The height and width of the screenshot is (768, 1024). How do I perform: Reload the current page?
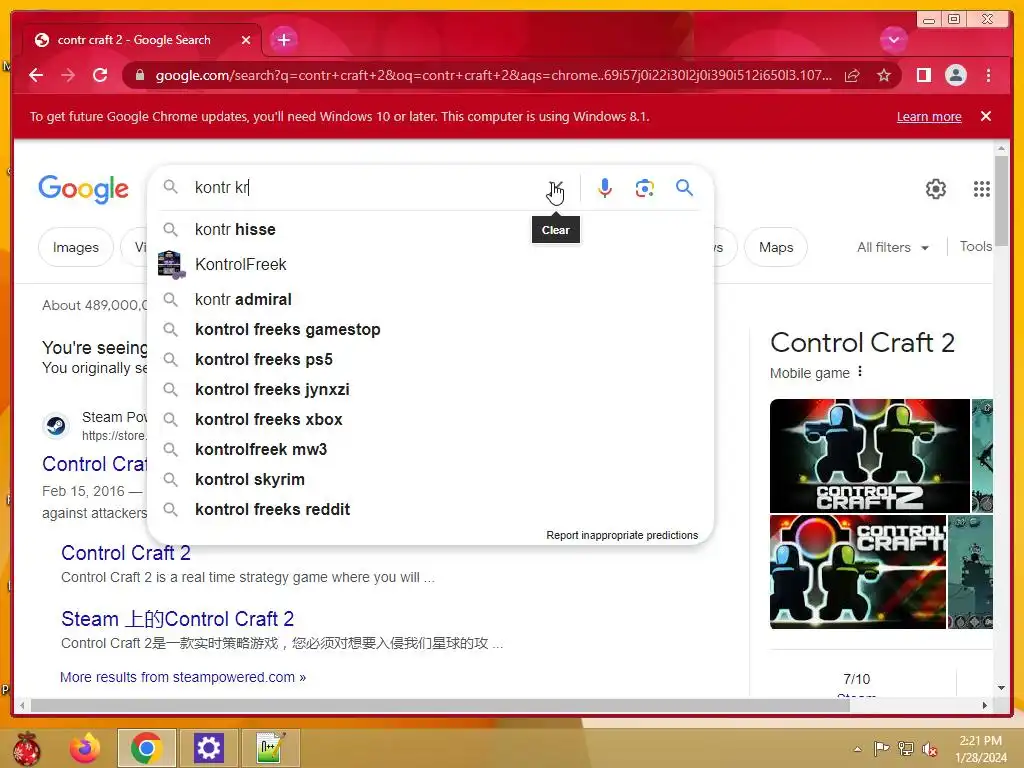click(100, 75)
